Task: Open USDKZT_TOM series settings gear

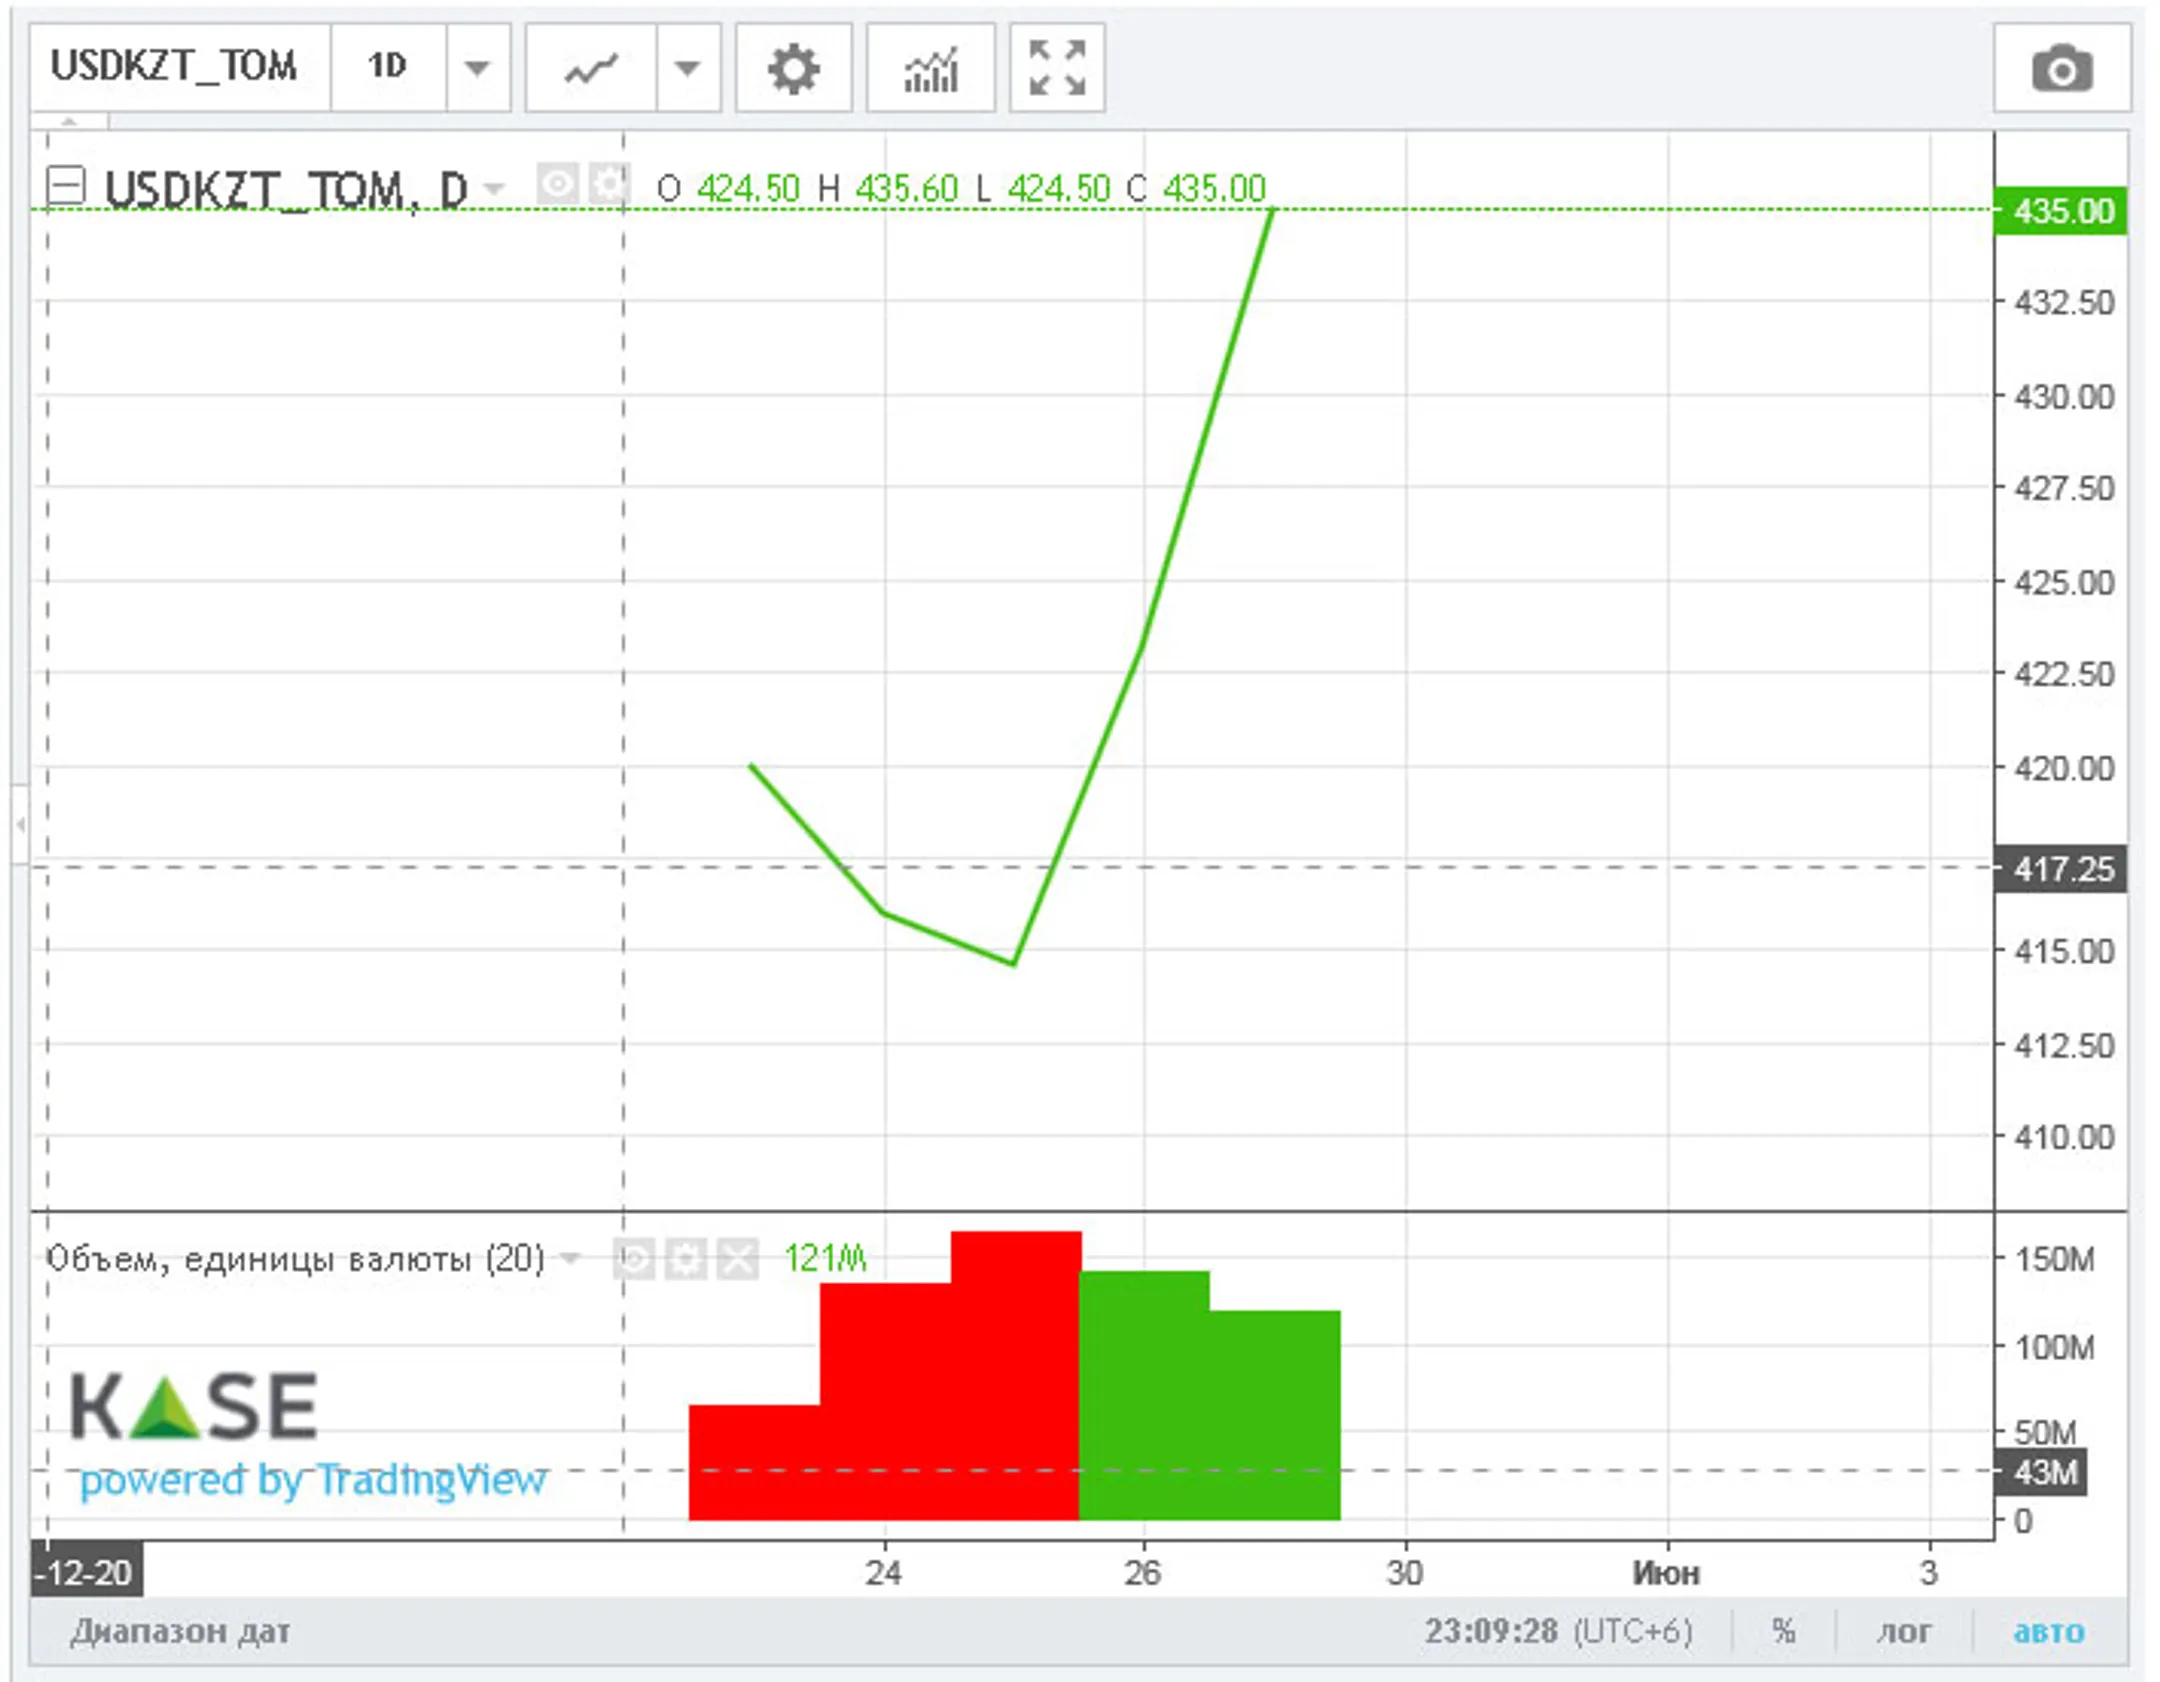Action: pos(608,185)
